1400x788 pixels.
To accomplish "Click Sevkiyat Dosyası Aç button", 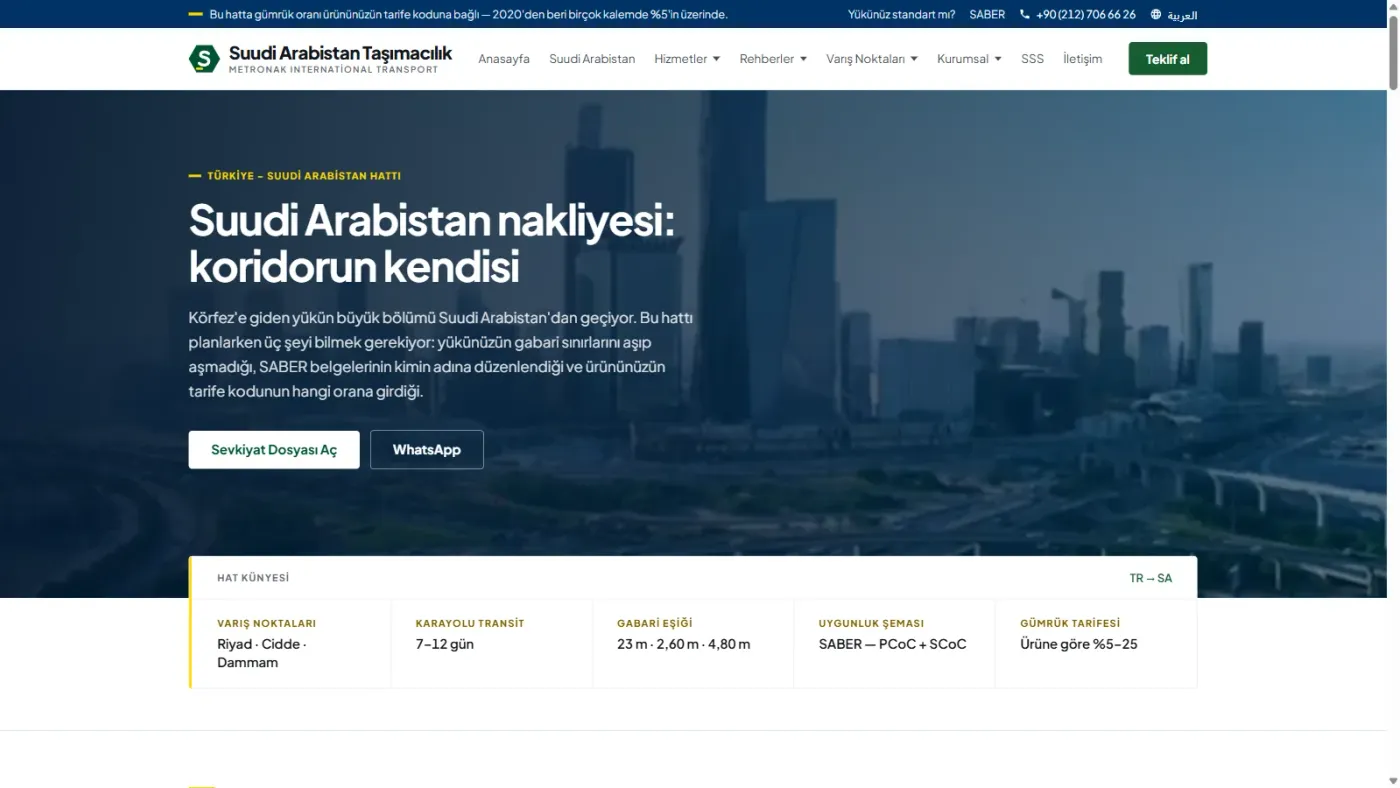I will coord(274,450).
